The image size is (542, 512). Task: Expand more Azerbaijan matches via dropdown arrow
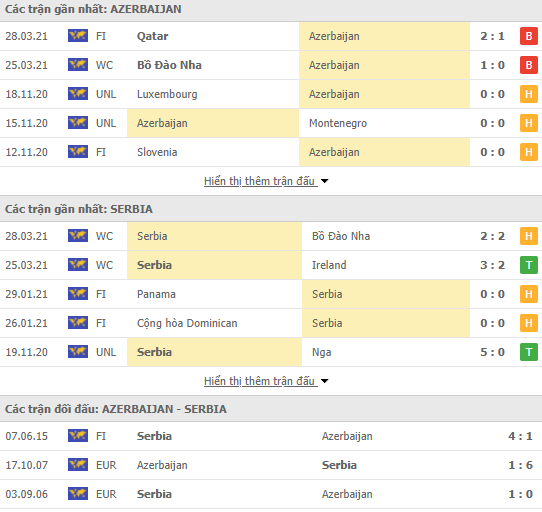[324, 181]
